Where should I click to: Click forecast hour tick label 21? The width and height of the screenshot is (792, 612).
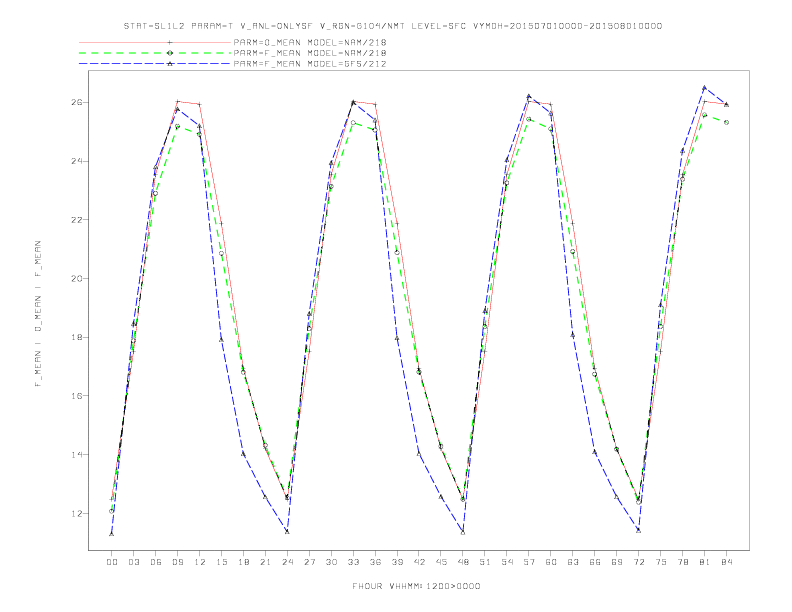(x=265, y=562)
